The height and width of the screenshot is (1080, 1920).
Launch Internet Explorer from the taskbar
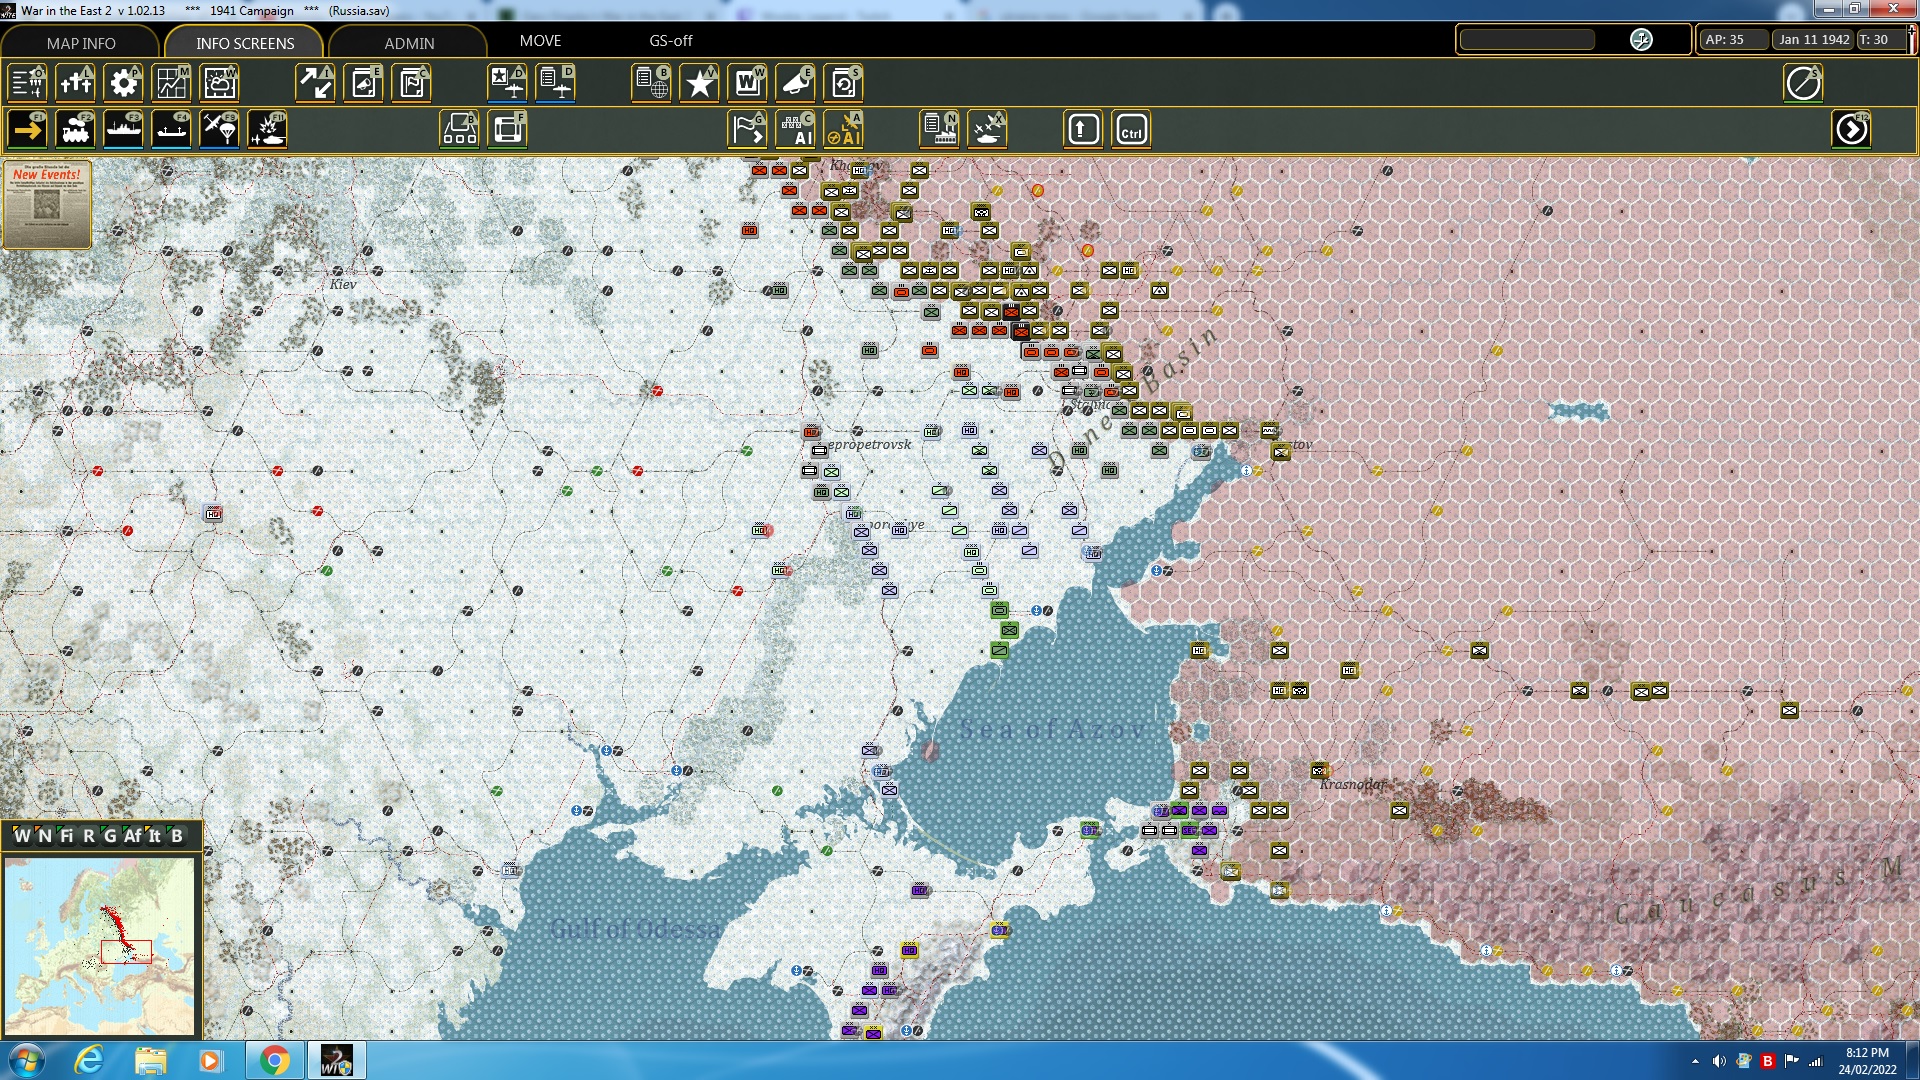(89, 1060)
